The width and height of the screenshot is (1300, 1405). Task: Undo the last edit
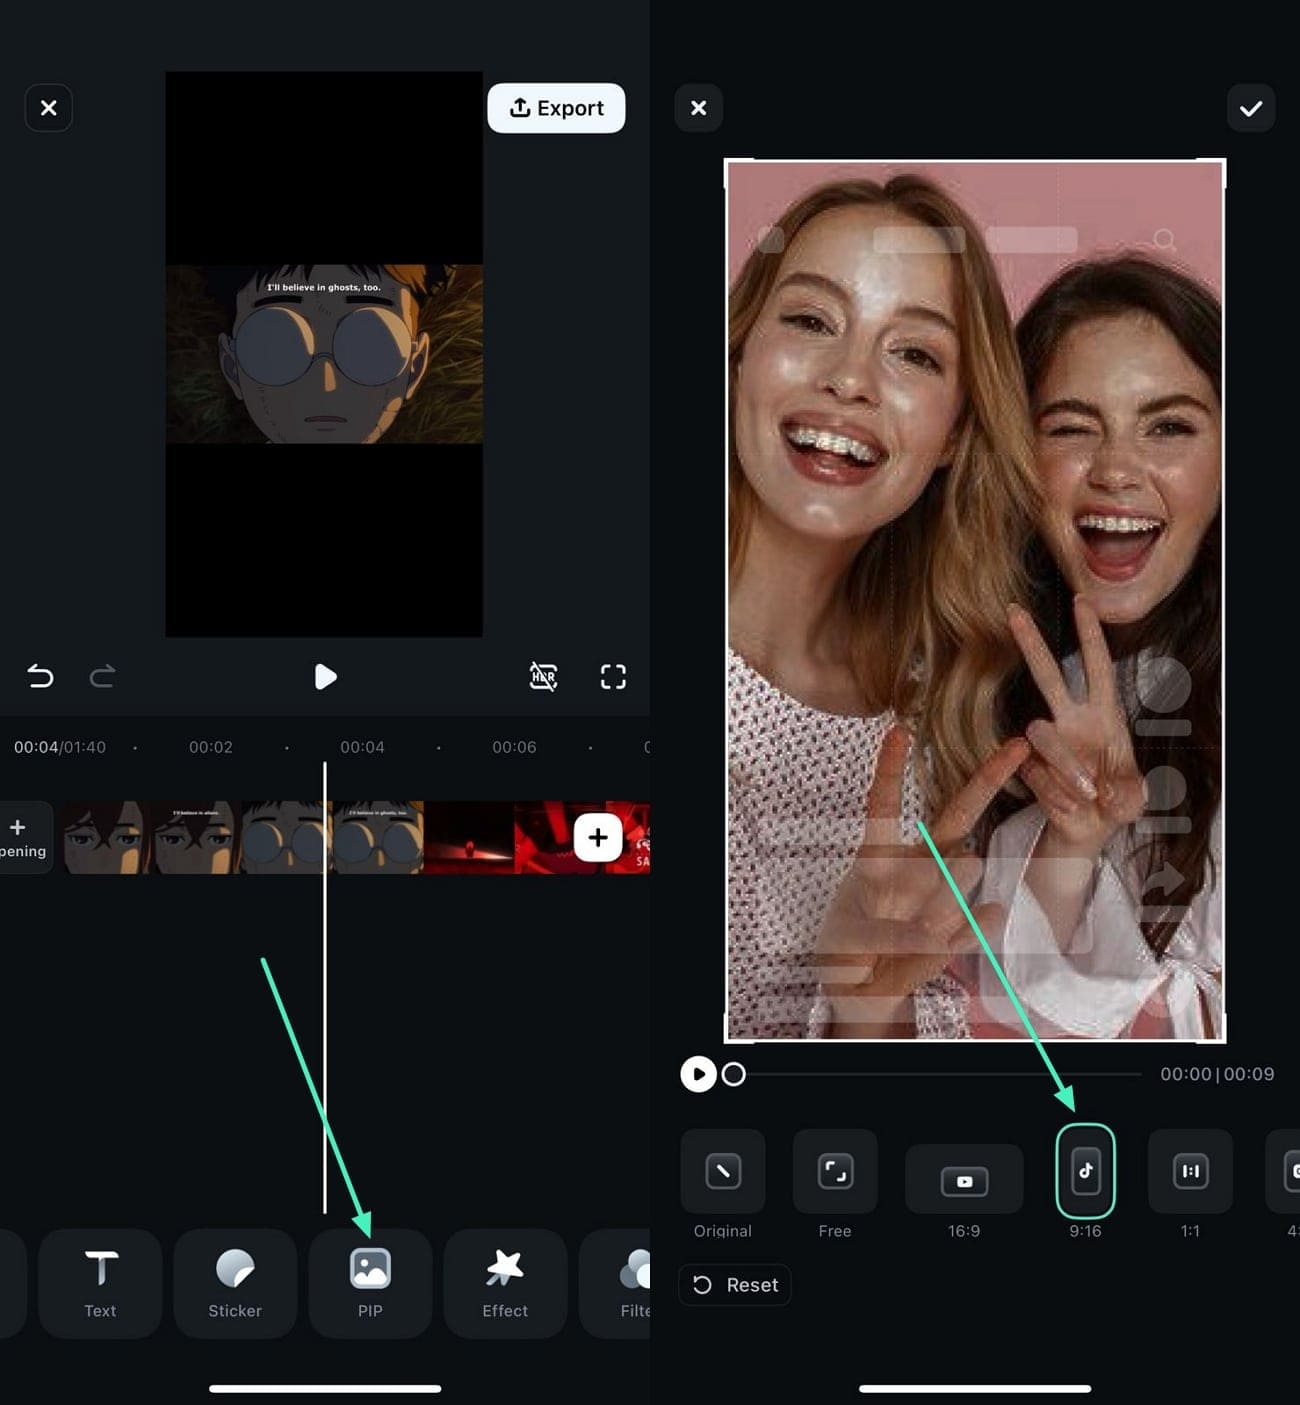[x=40, y=677]
